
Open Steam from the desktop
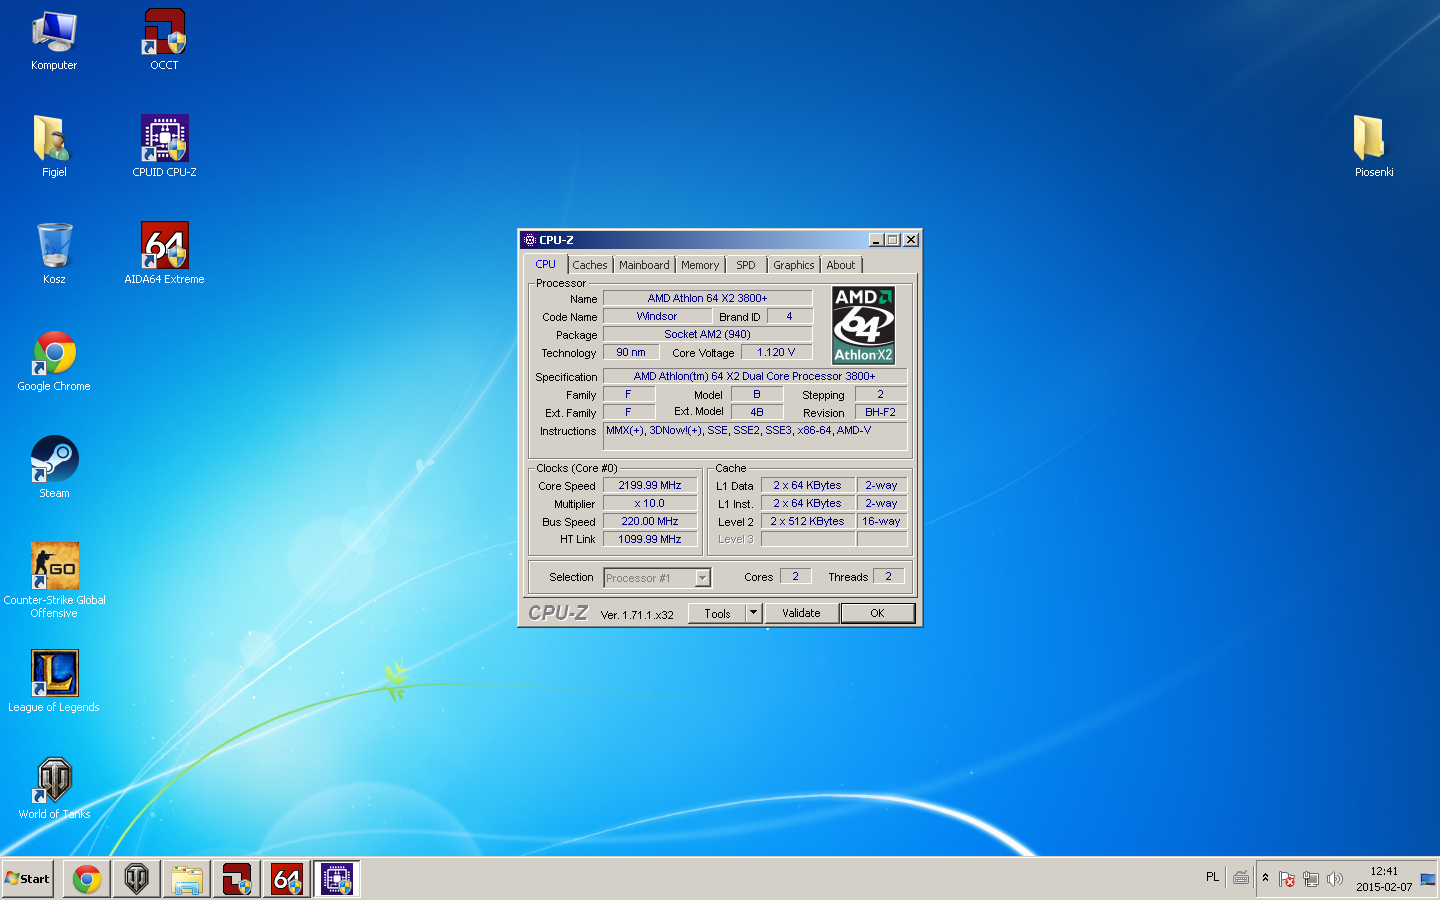click(x=54, y=460)
